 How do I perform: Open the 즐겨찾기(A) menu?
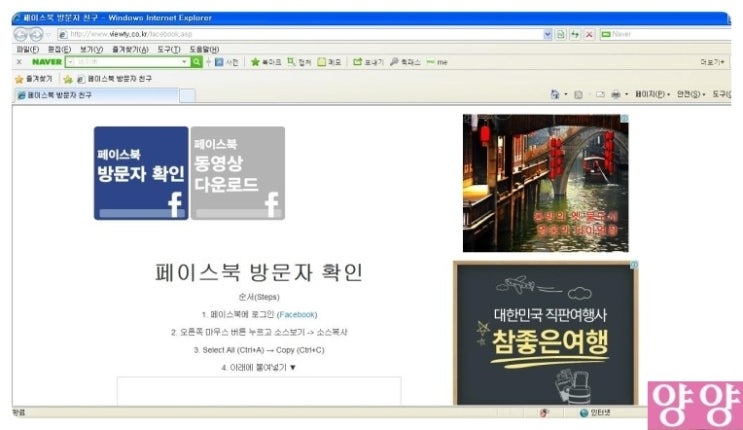click(130, 49)
